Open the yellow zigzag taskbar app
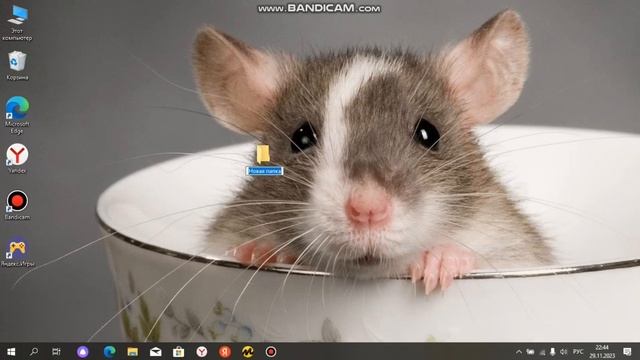640x360 pixels. [247, 351]
